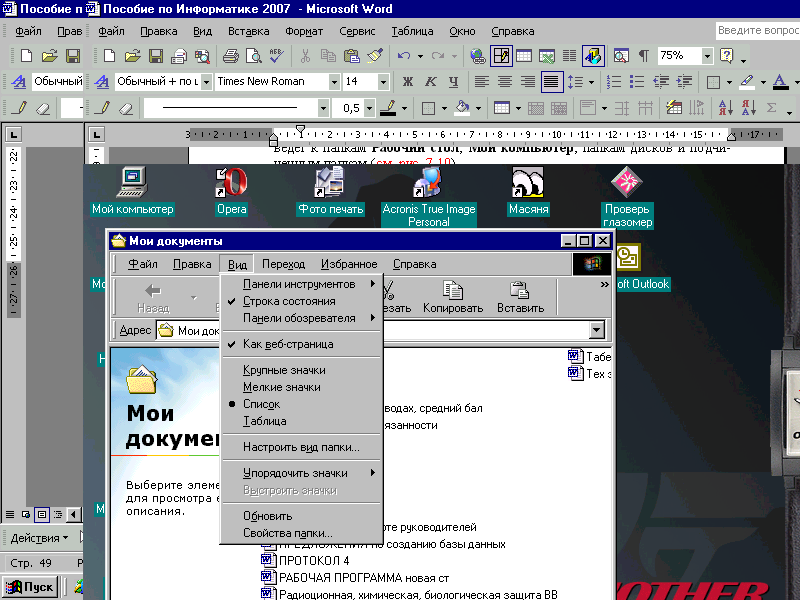
Task: Click the Мой компьютер desktop icon
Action: 133,191
